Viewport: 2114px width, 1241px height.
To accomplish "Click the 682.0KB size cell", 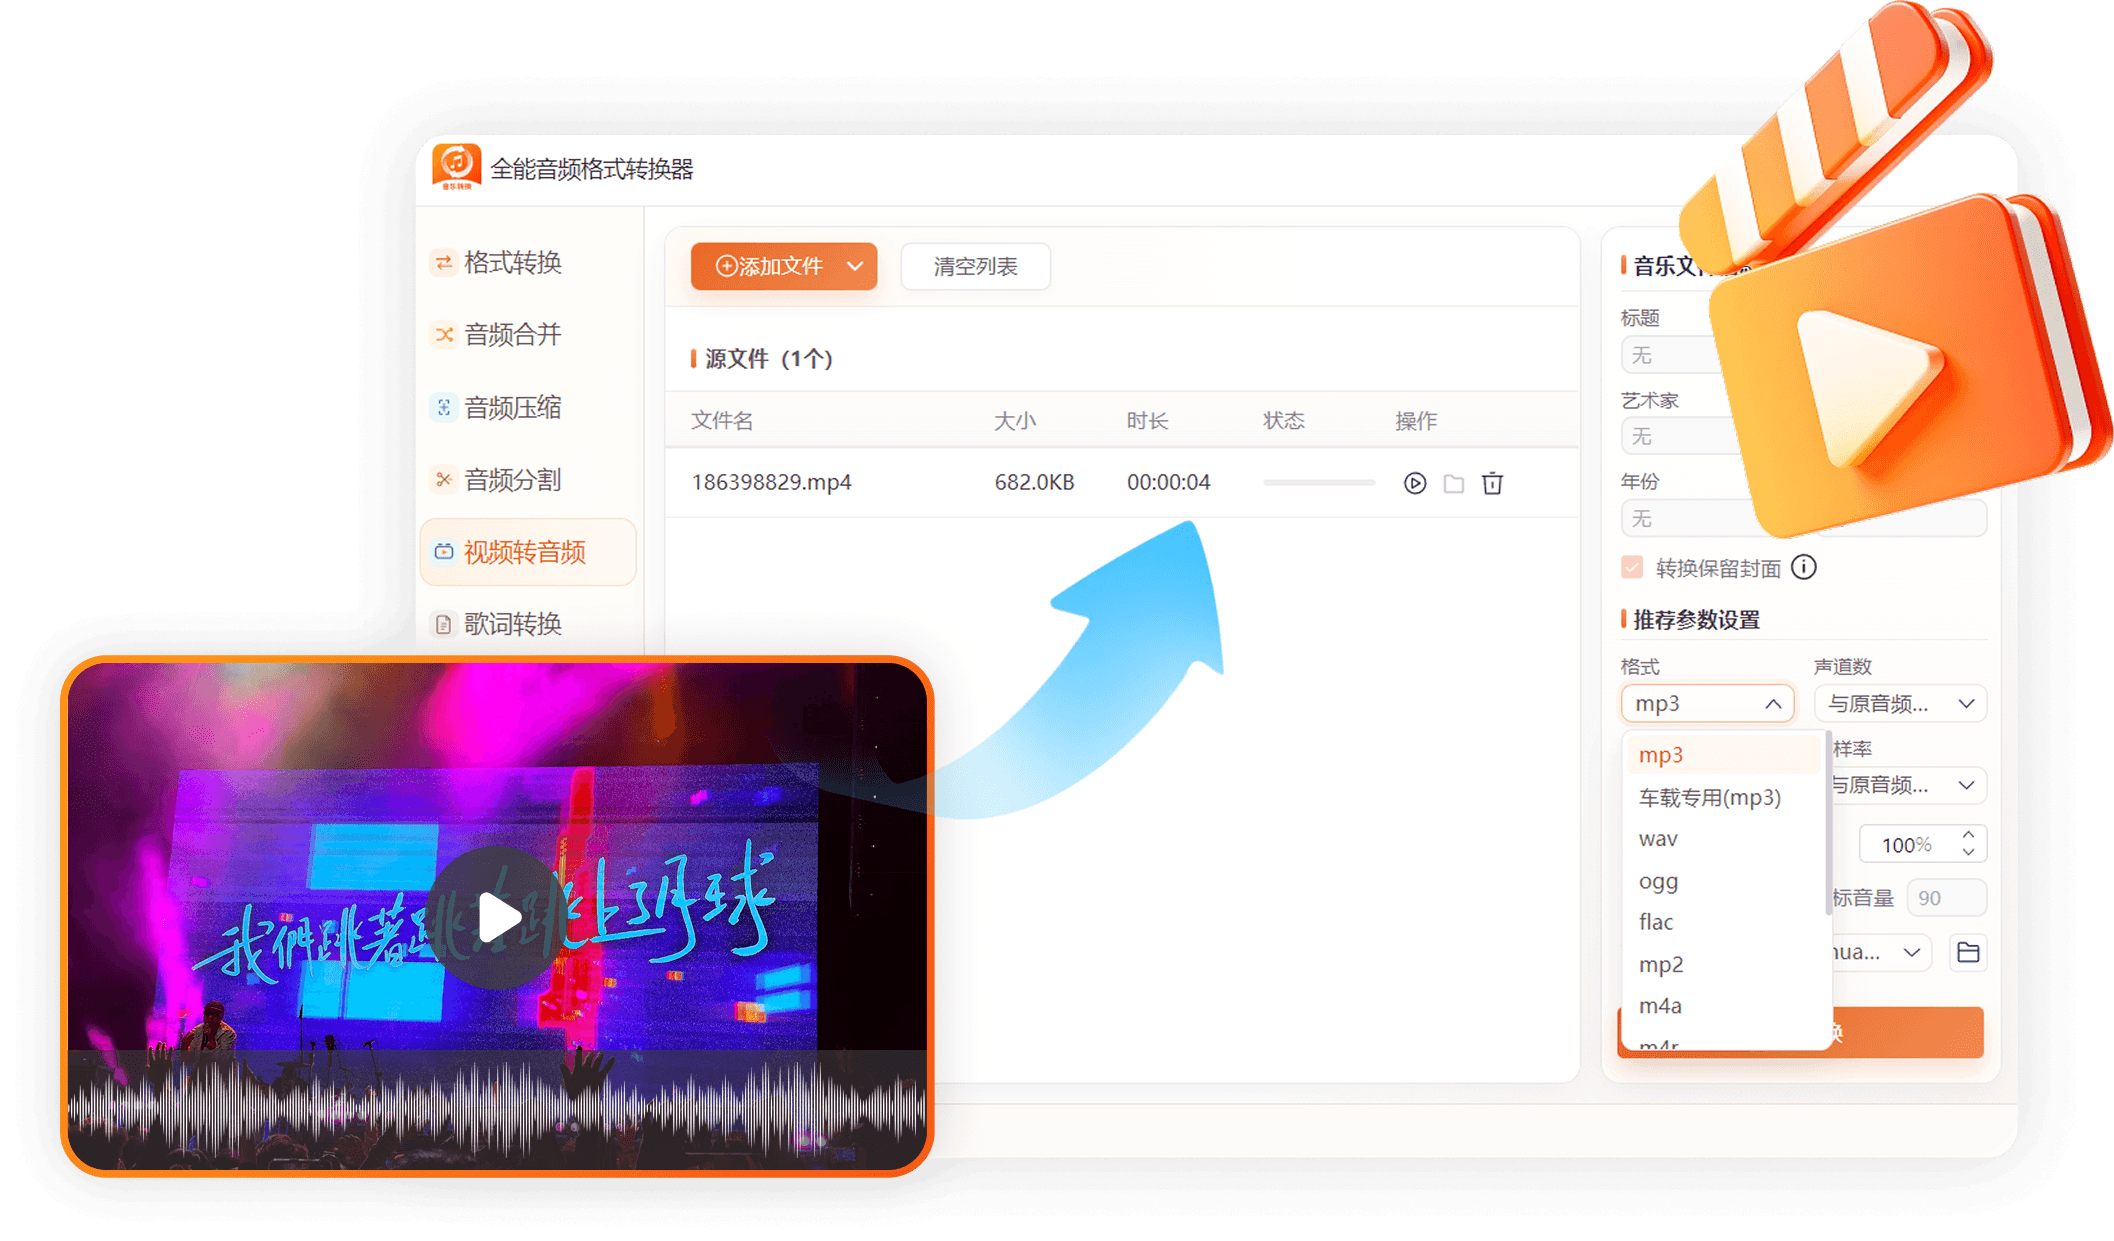I will [x=1034, y=482].
